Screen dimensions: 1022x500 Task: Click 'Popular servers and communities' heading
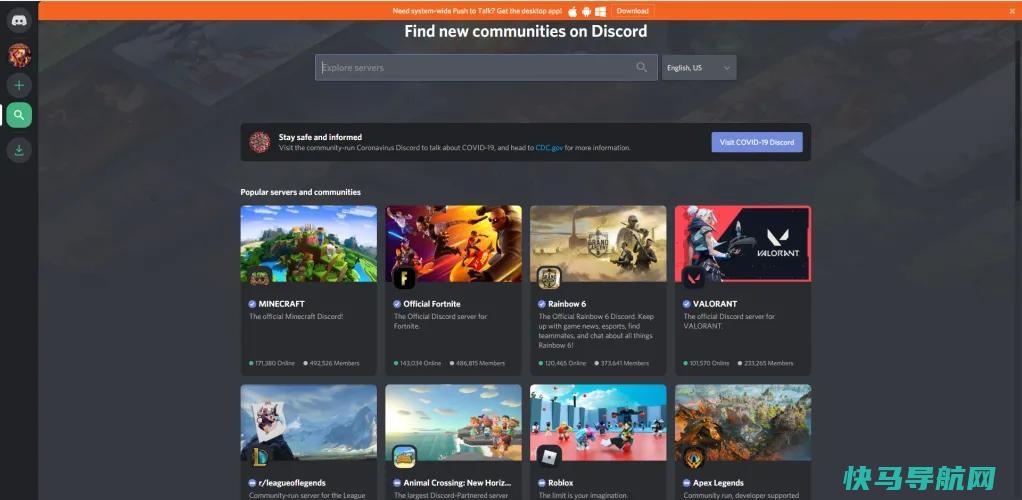point(300,192)
